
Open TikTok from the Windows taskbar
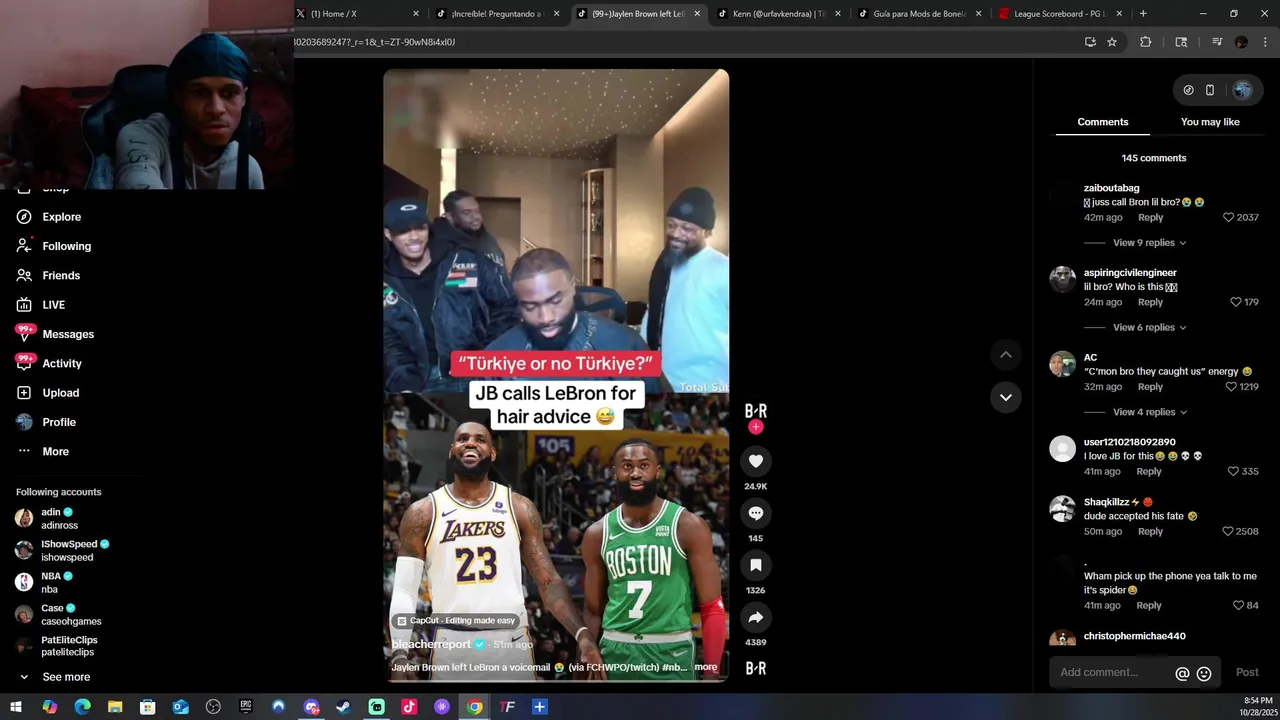point(409,707)
